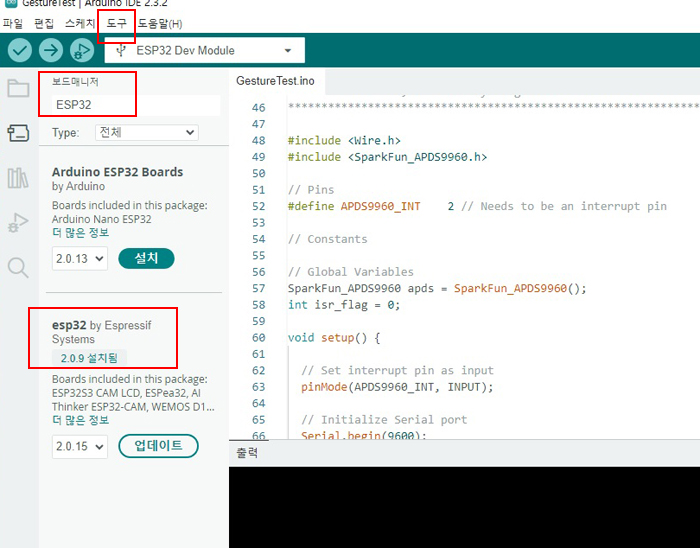Click line number 48 in the gutter

[258, 141]
